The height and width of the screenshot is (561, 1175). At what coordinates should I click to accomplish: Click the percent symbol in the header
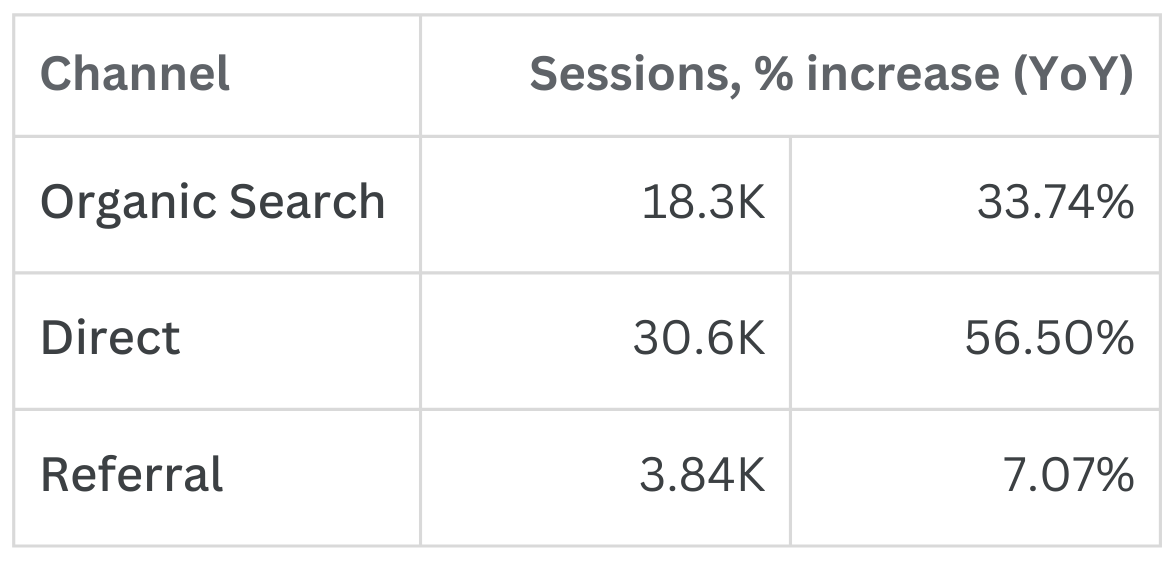774,75
